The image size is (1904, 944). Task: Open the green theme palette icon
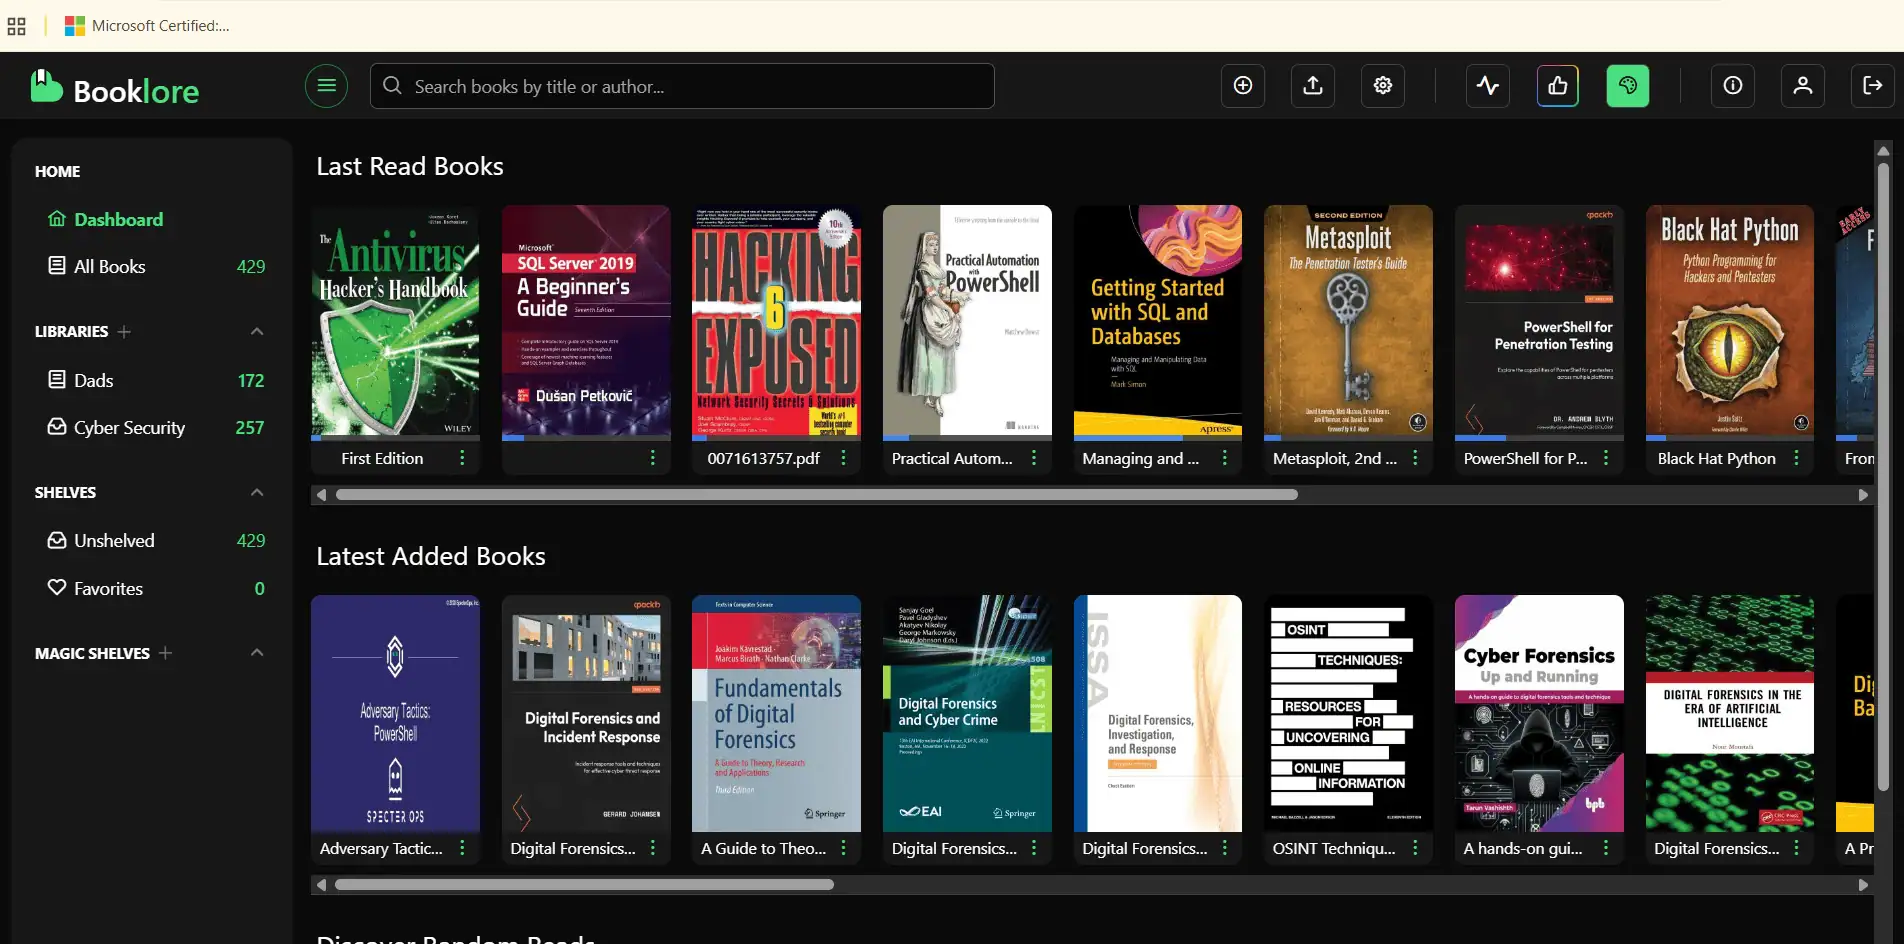click(x=1628, y=86)
